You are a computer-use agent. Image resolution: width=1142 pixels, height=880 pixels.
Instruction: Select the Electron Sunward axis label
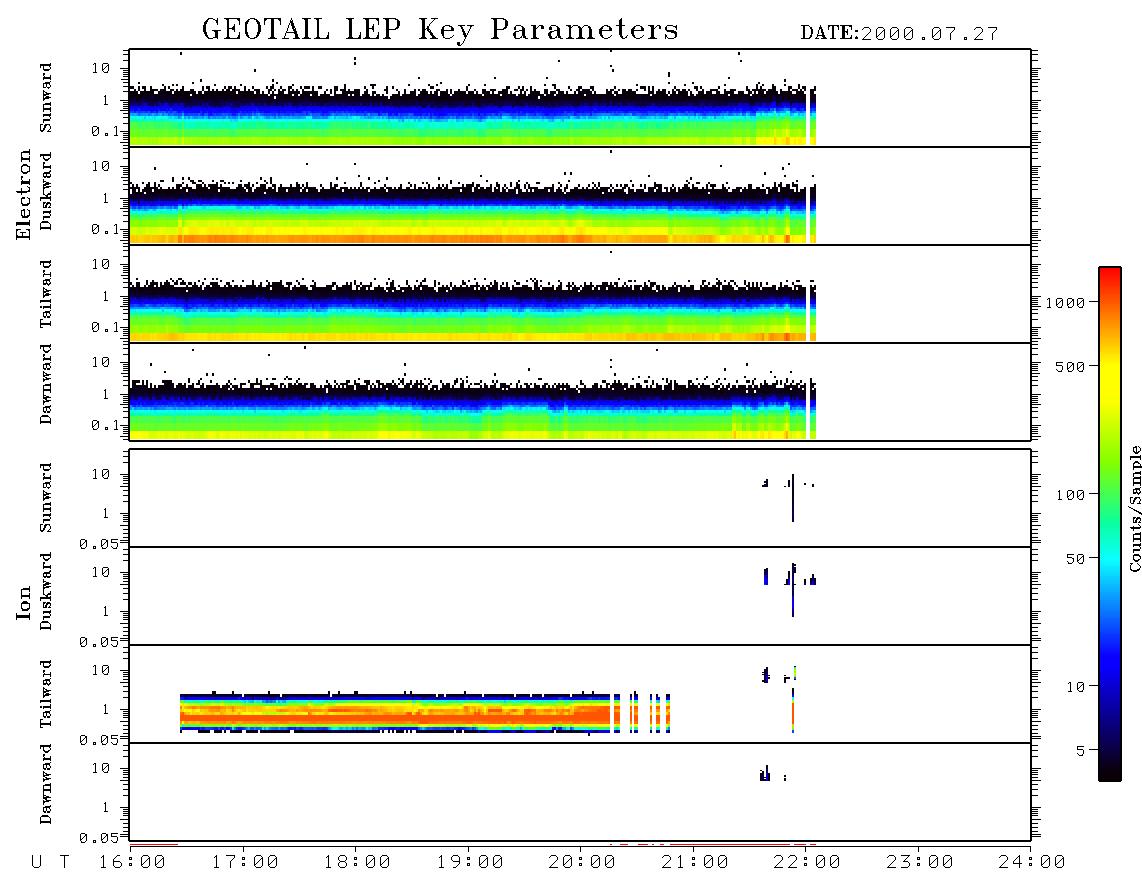click(46, 98)
